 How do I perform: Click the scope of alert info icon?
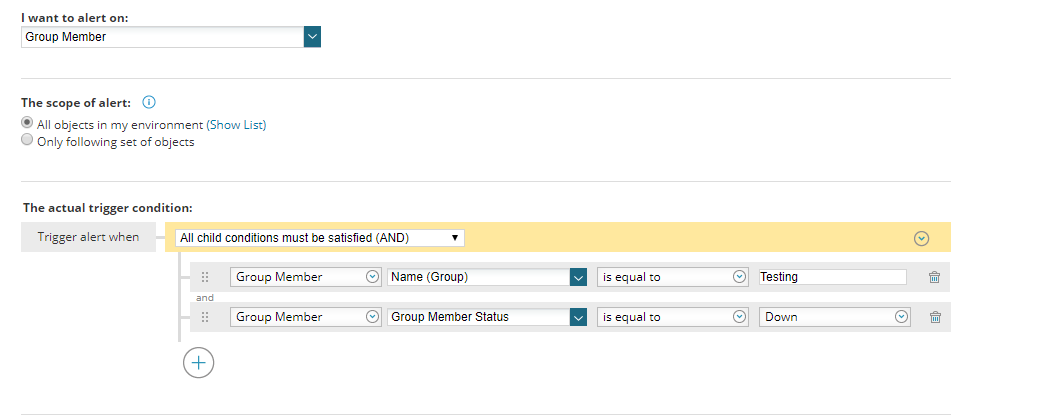[149, 102]
